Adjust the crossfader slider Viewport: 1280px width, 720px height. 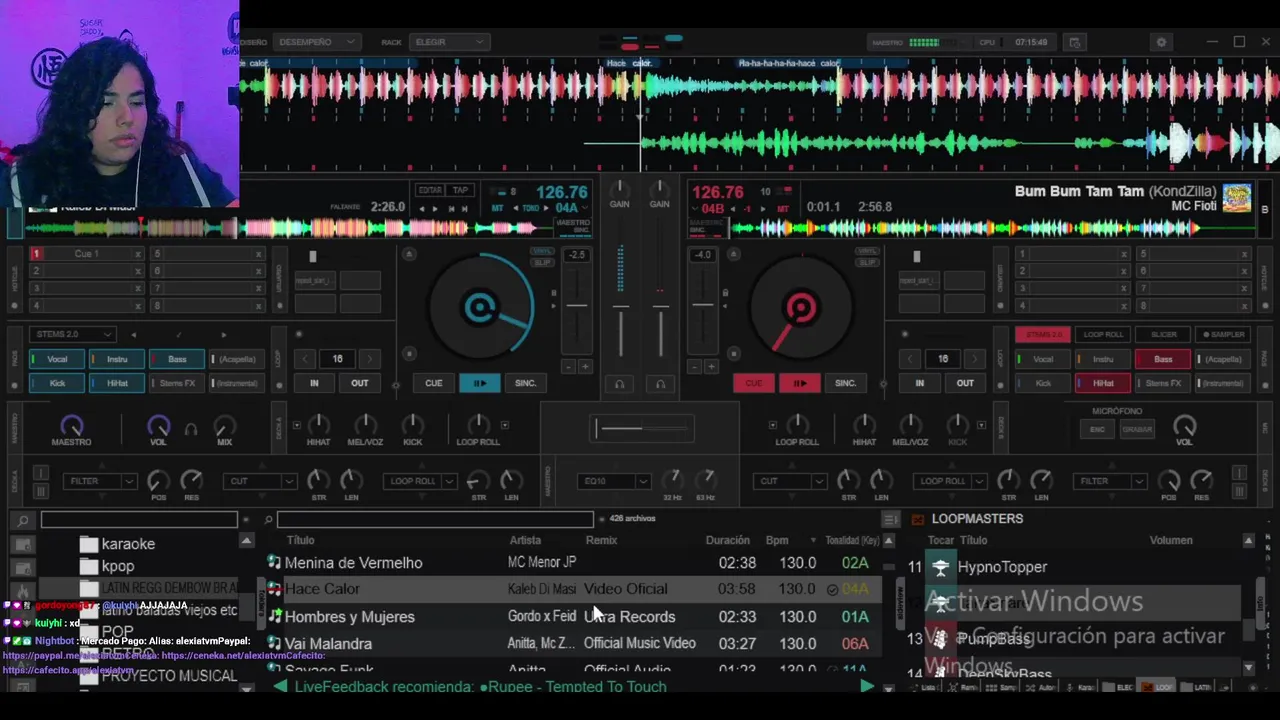(641, 429)
